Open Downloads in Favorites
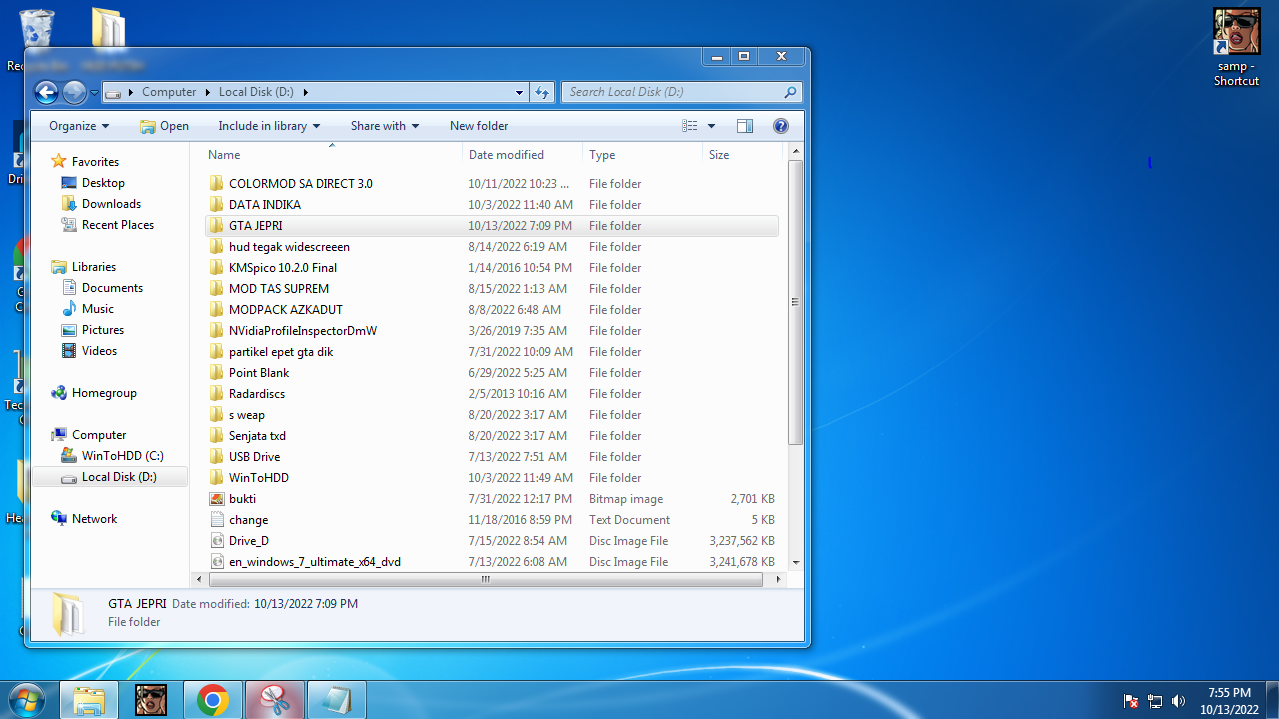 tap(111, 204)
